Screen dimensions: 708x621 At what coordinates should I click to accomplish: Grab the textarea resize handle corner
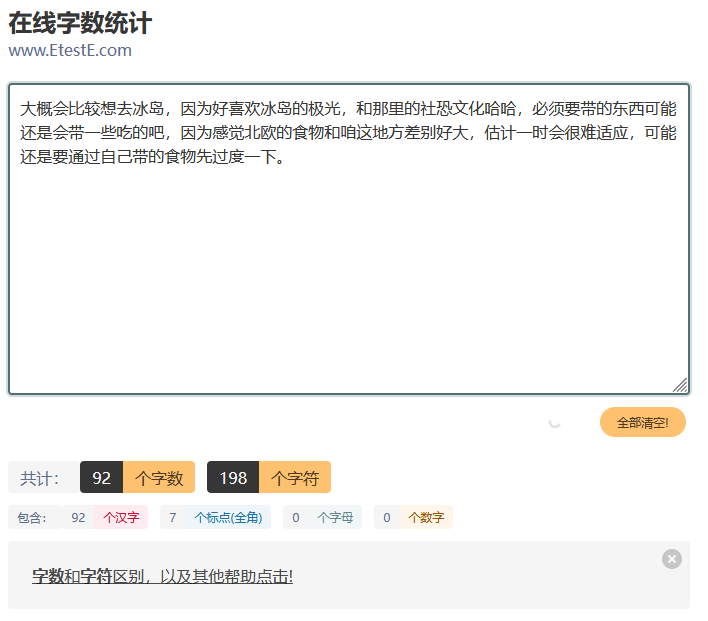tap(680, 385)
